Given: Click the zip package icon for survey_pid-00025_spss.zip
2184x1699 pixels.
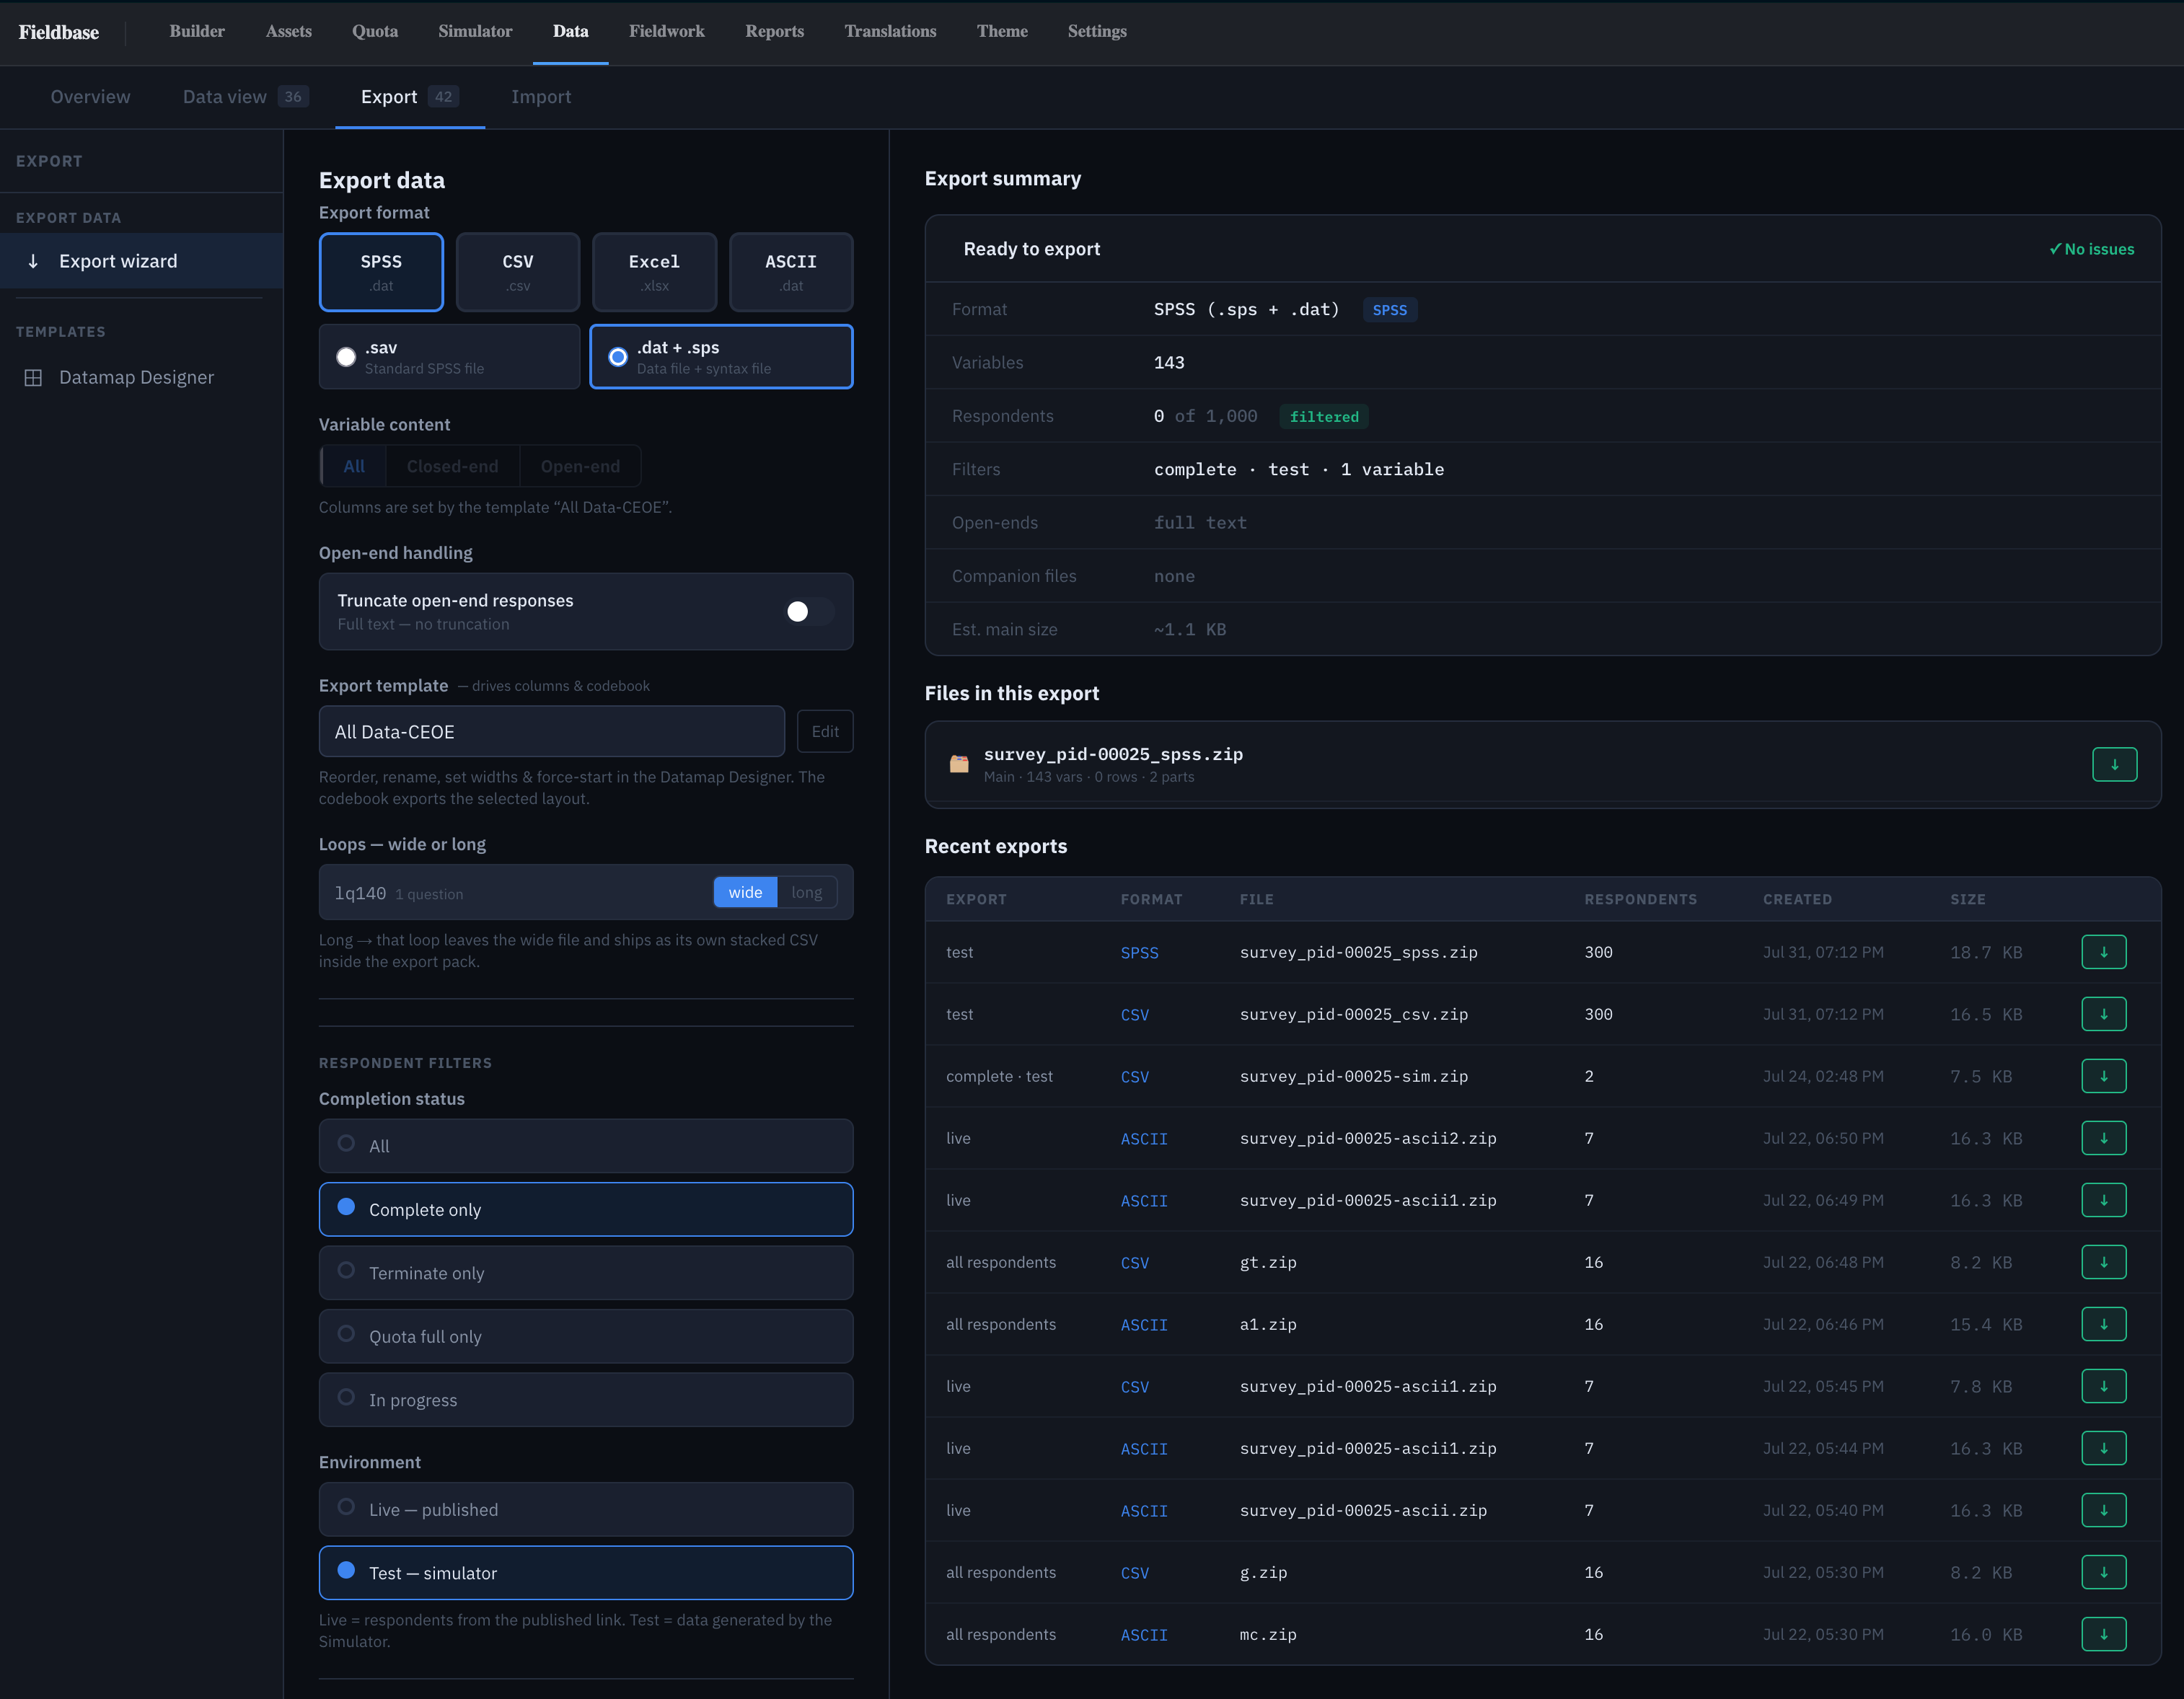Looking at the screenshot, I should pos(958,764).
